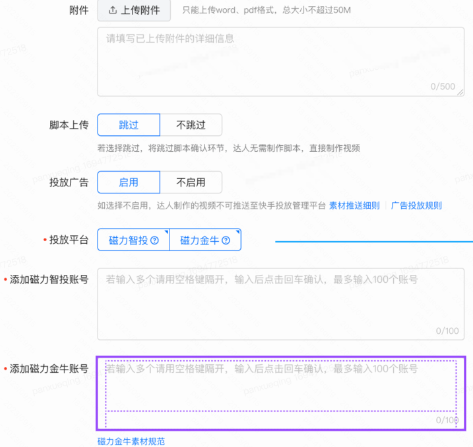473x447 pixels.
Task: Click the 投放平台 field label
Action: [x=69, y=240]
